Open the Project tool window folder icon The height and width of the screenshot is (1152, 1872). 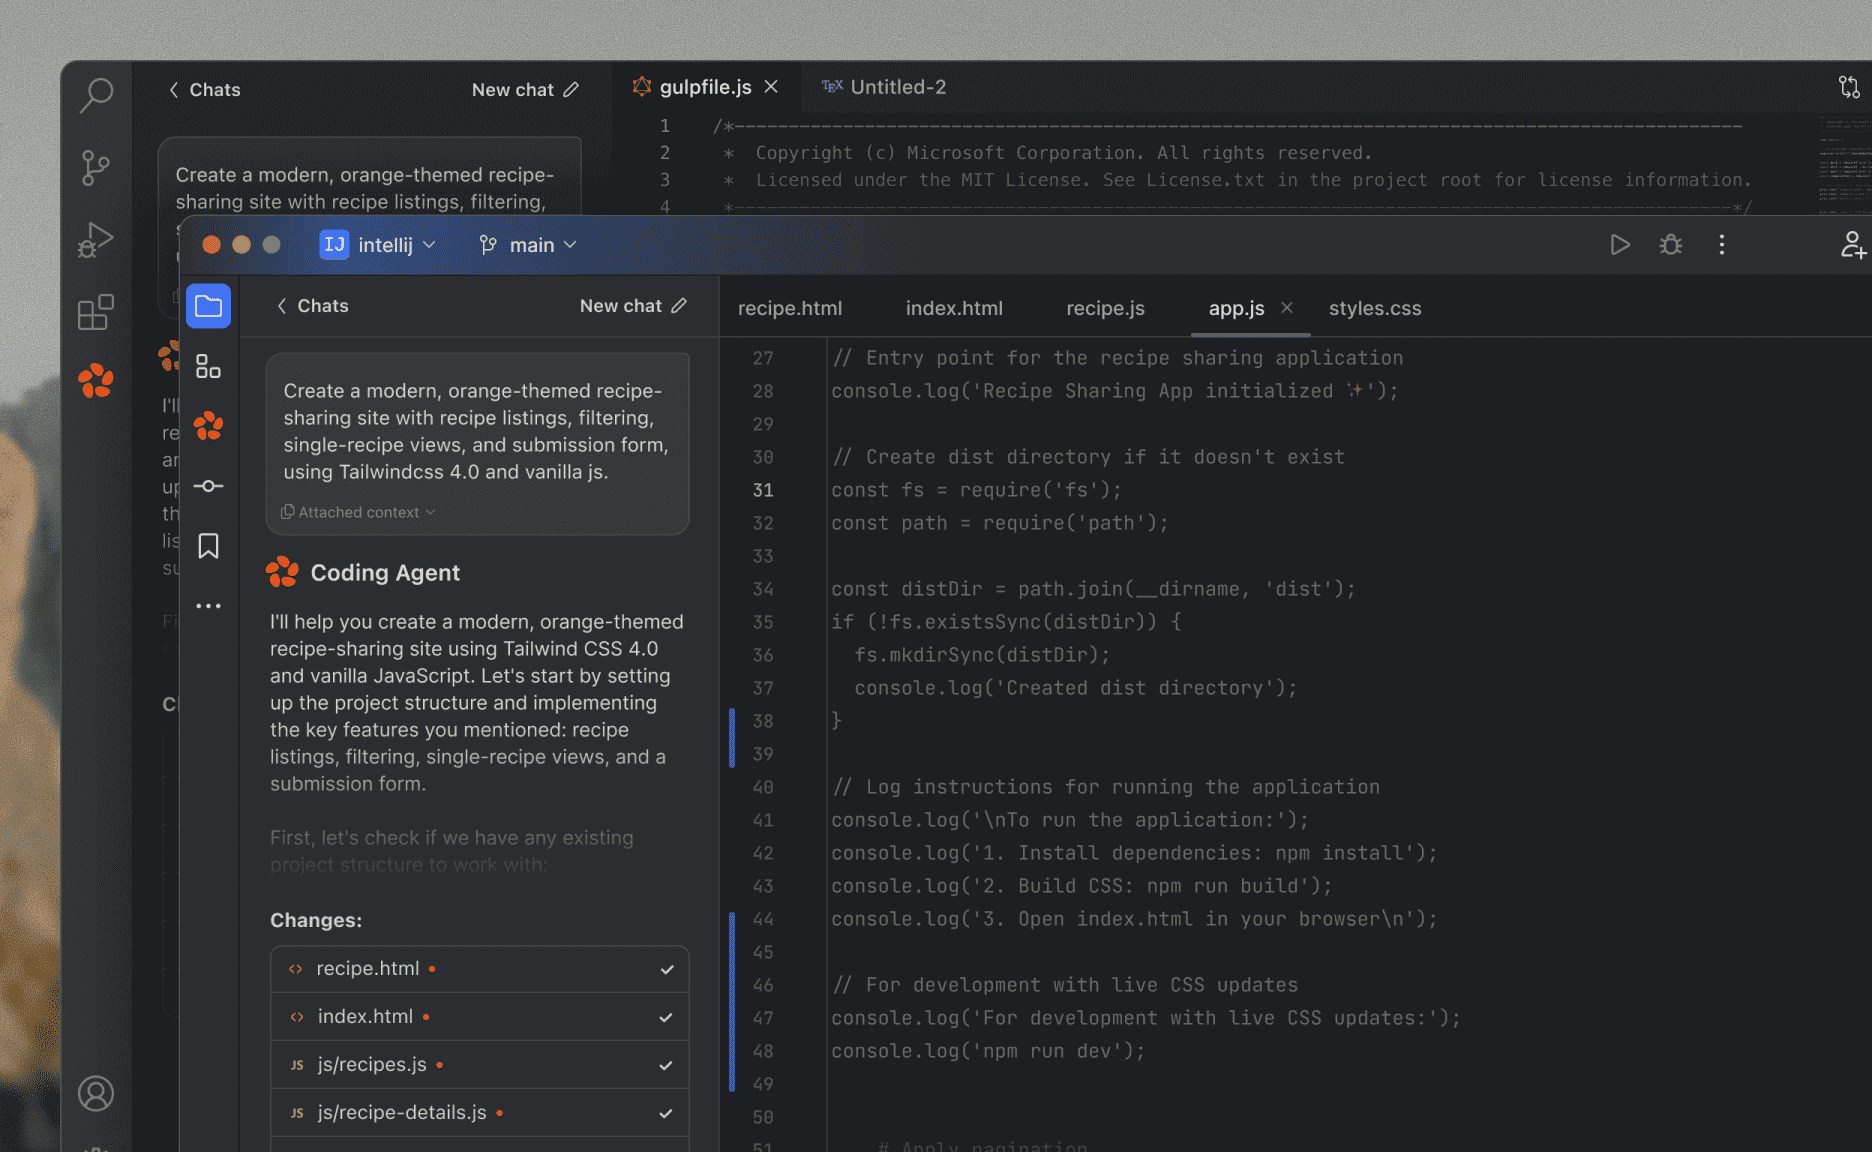208,305
